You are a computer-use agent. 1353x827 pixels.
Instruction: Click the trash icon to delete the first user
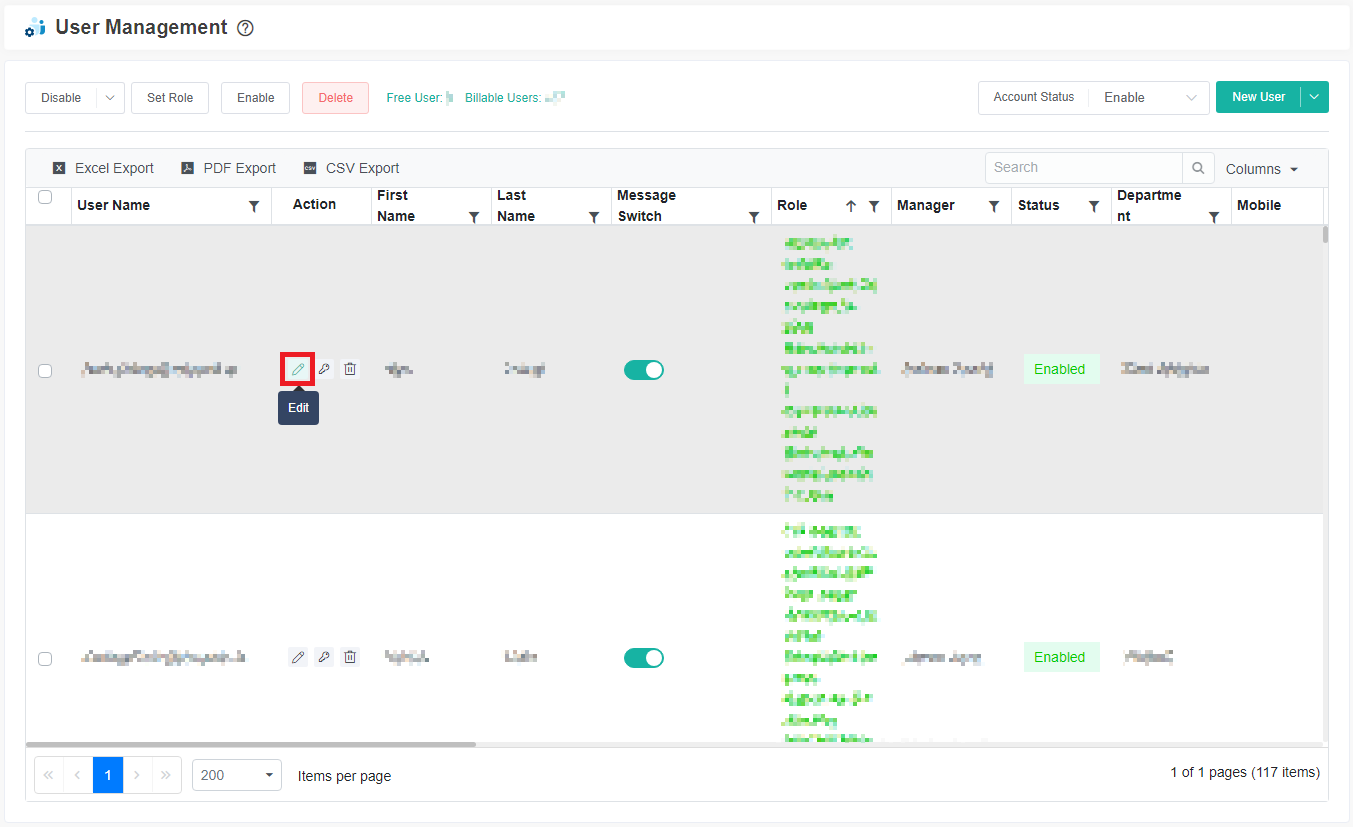point(349,369)
